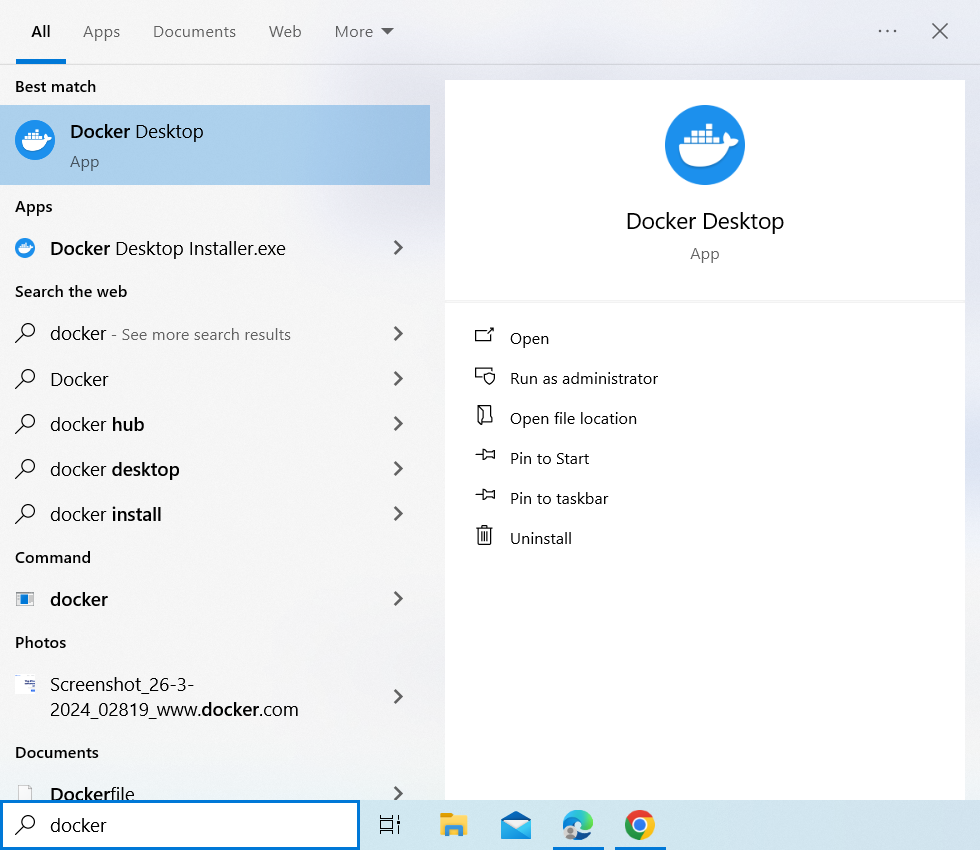Viewport: 980px width, 850px height.
Task: Open Task View from the taskbar
Action: [x=390, y=825]
